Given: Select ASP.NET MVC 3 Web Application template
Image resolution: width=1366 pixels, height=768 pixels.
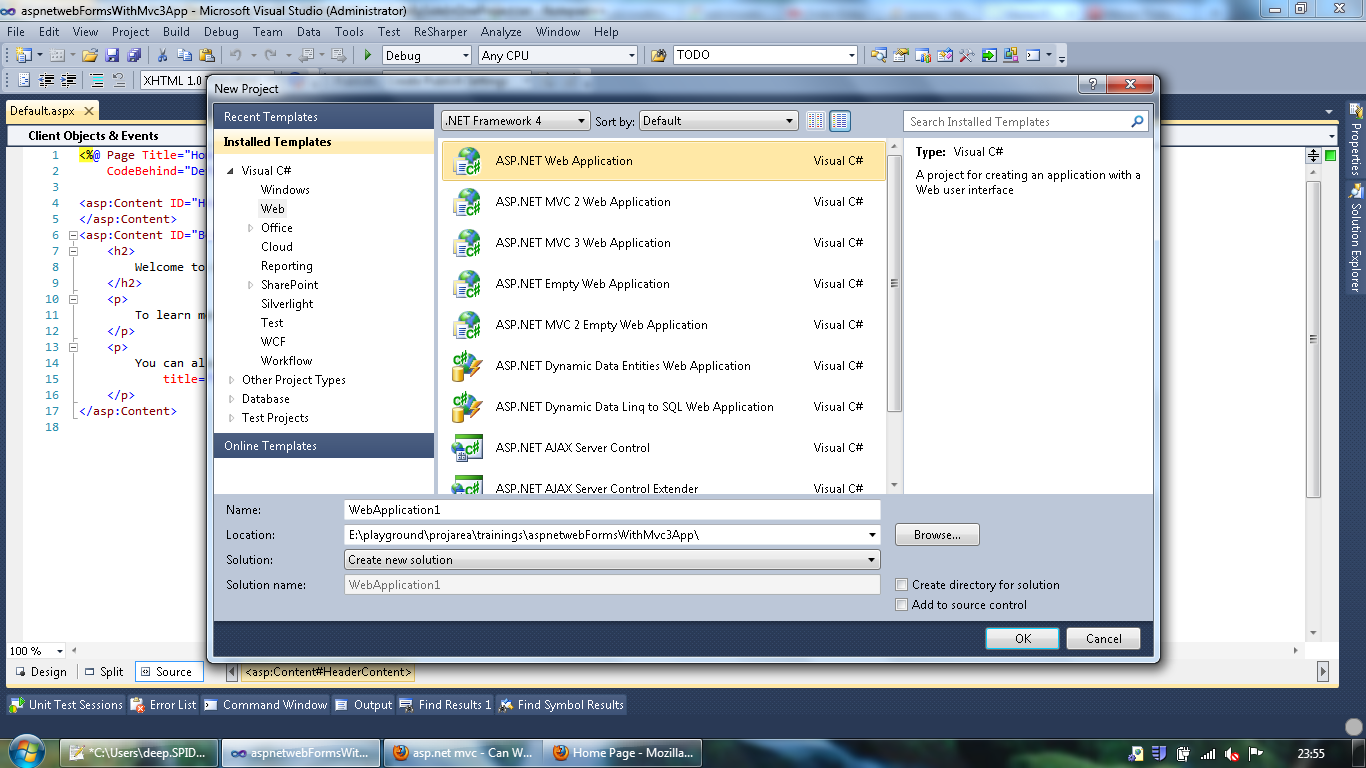Looking at the screenshot, I should 663,243.
